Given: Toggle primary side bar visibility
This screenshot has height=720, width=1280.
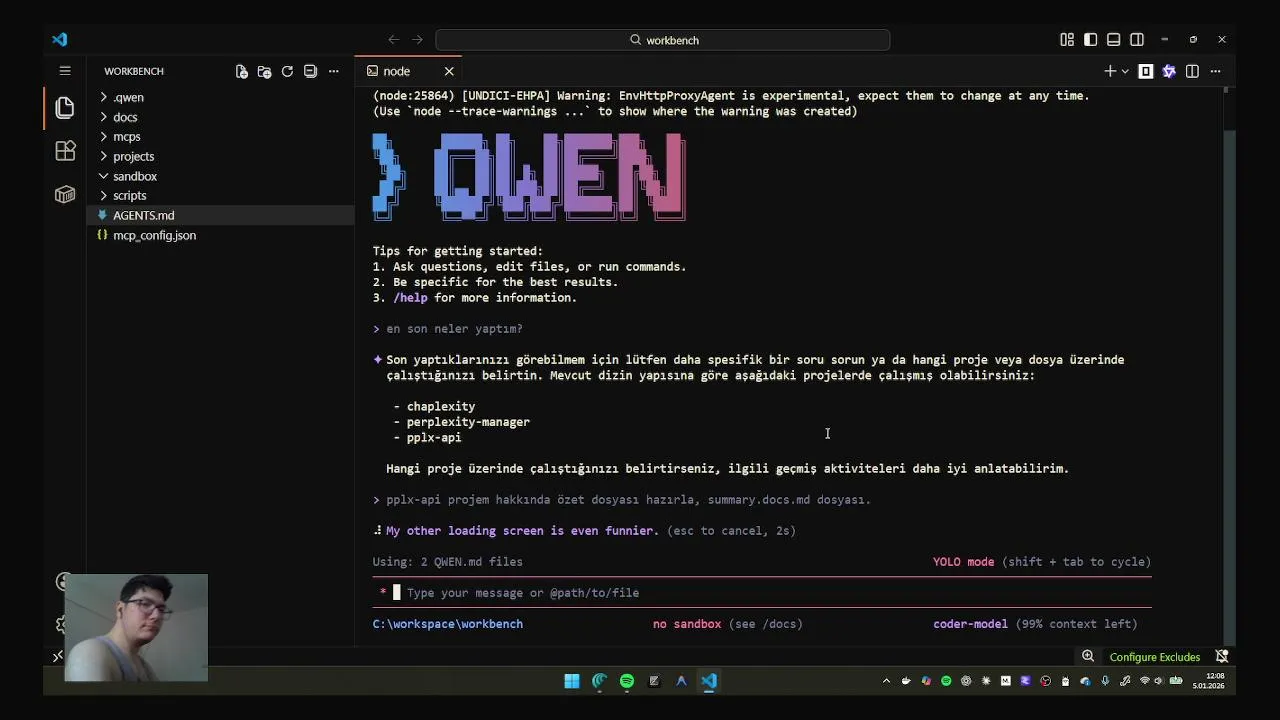Looking at the screenshot, I should tap(1090, 40).
